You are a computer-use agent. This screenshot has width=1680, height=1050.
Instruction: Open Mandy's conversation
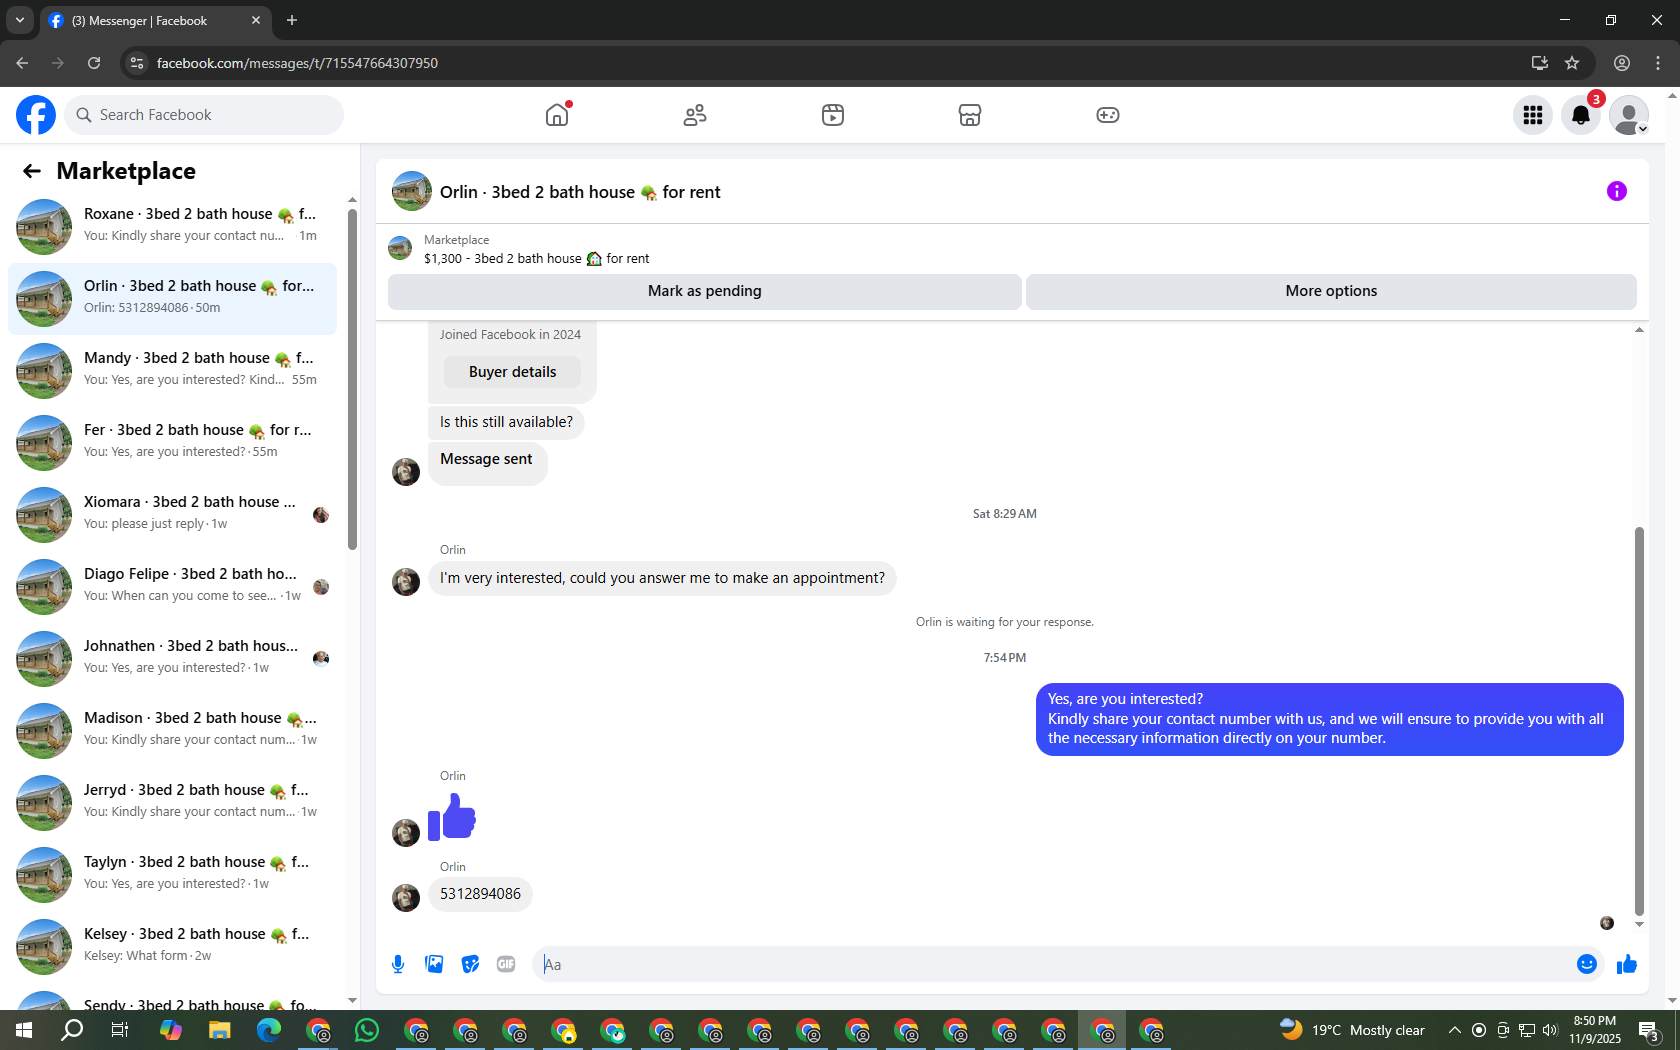(x=172, y=370)
